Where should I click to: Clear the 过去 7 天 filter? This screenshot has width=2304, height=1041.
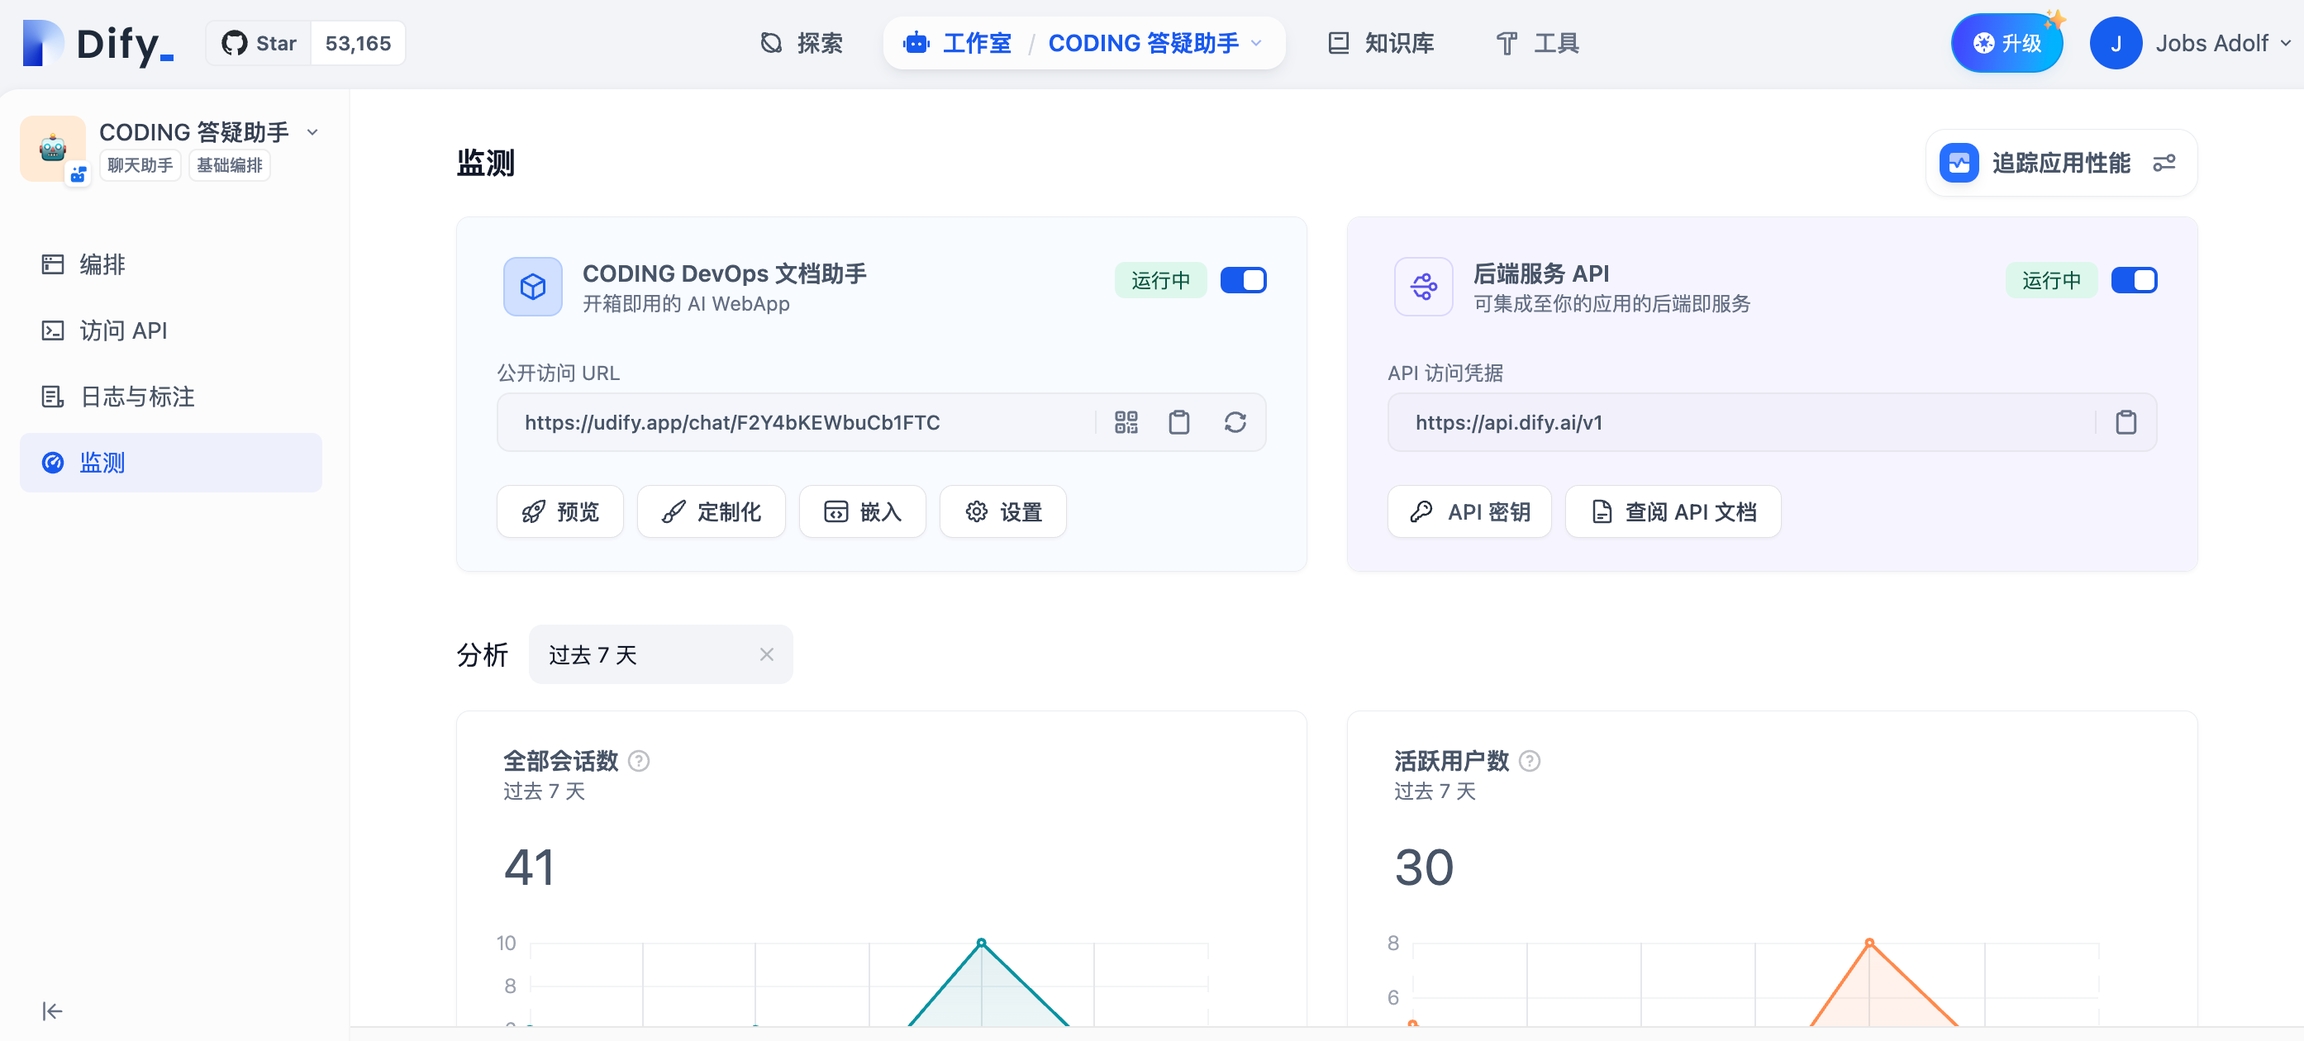tap(766, 655)
